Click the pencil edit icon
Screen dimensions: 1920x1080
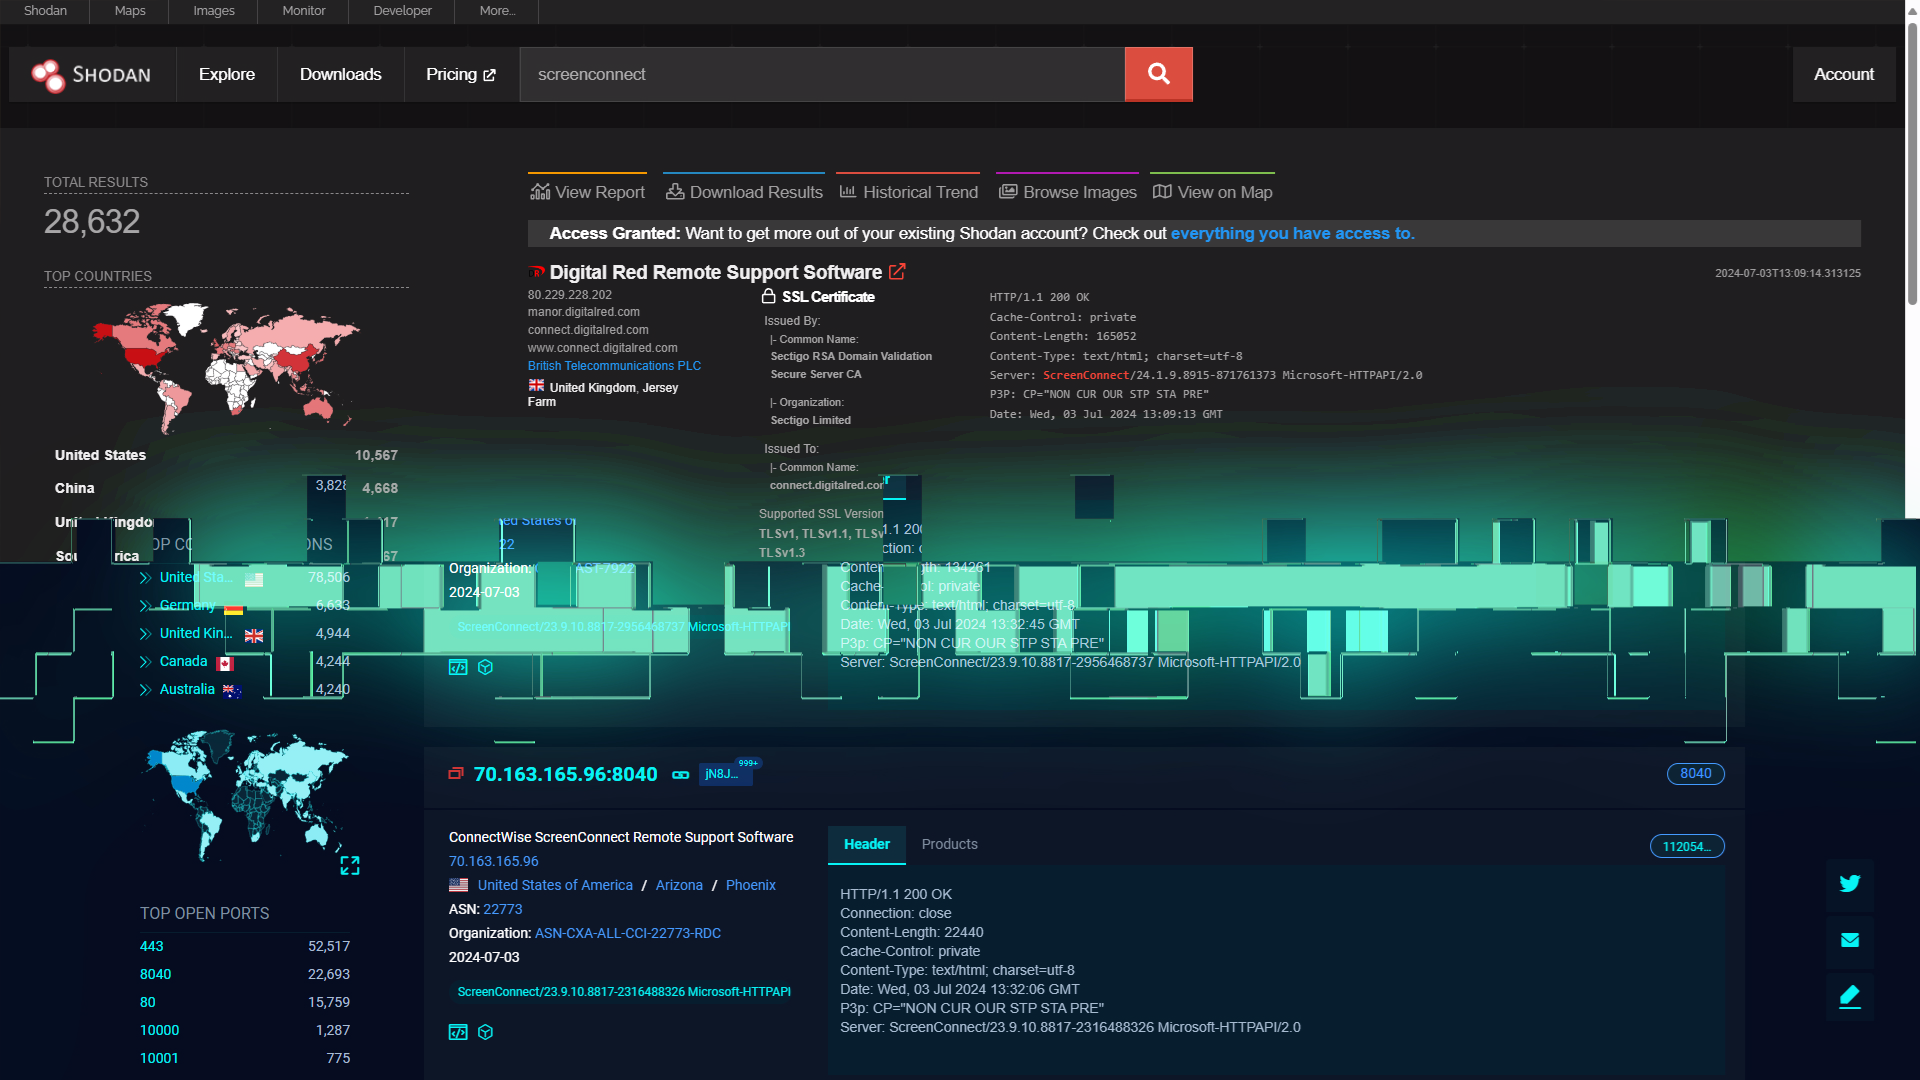coord(1849,996)
